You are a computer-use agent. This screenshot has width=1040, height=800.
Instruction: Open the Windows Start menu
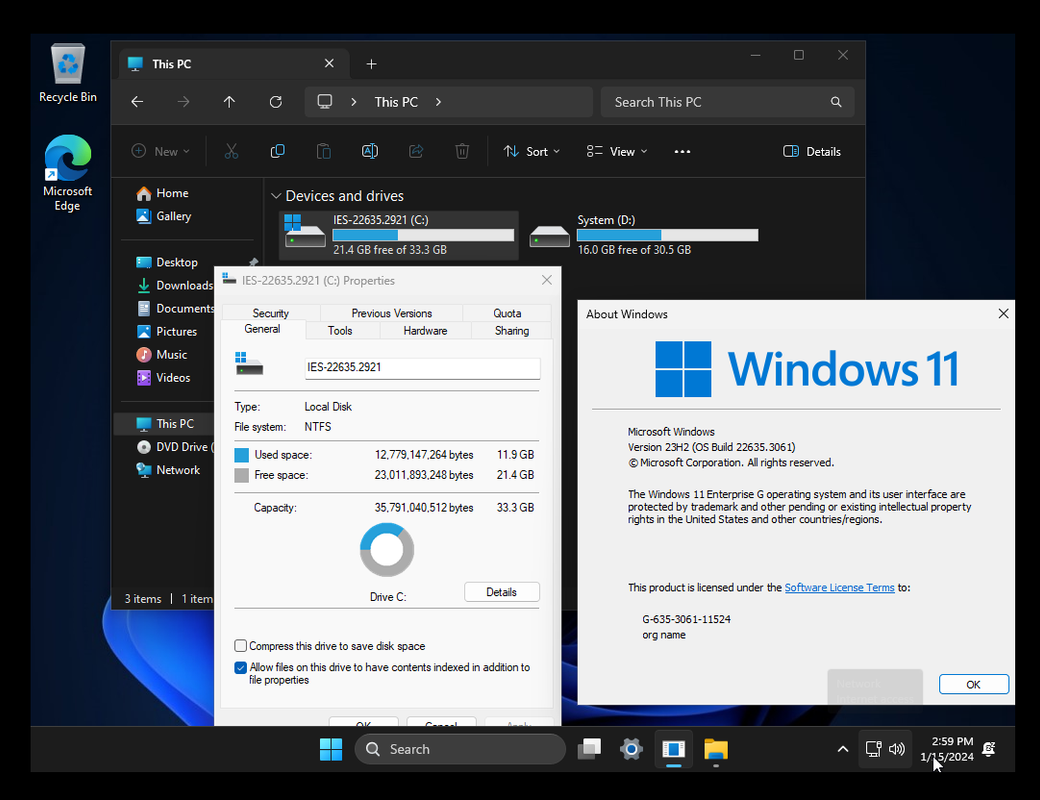[x=331, y=750]
